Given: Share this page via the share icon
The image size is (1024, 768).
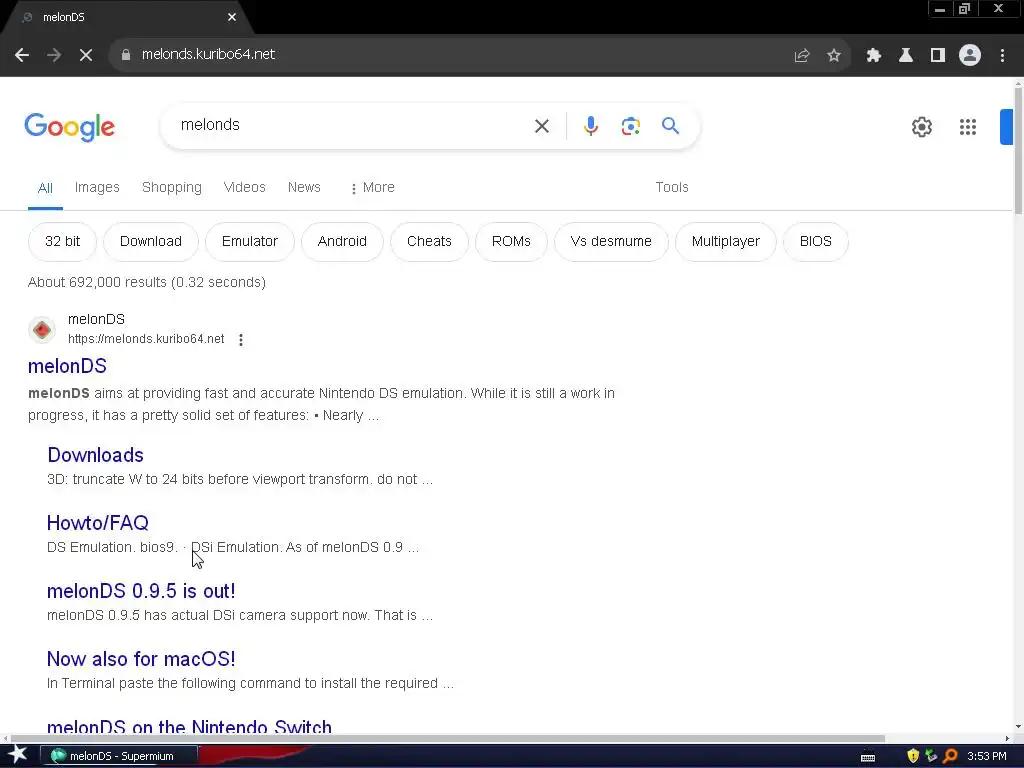Looking at the screenshot, I should click(x=802, y=56).
